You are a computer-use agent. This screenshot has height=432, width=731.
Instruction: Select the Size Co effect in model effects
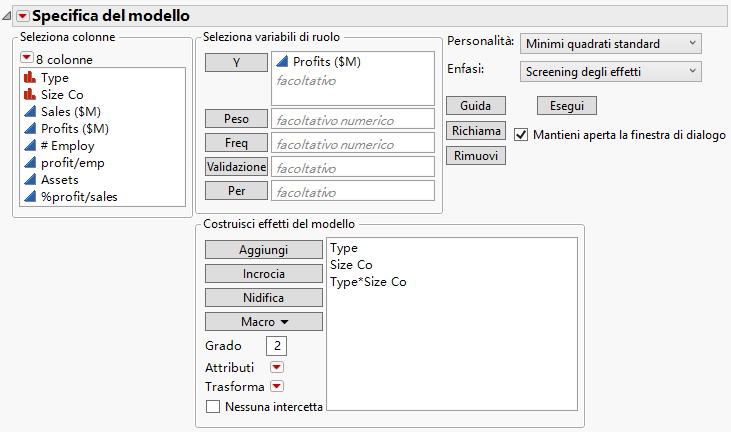point(351,265)
